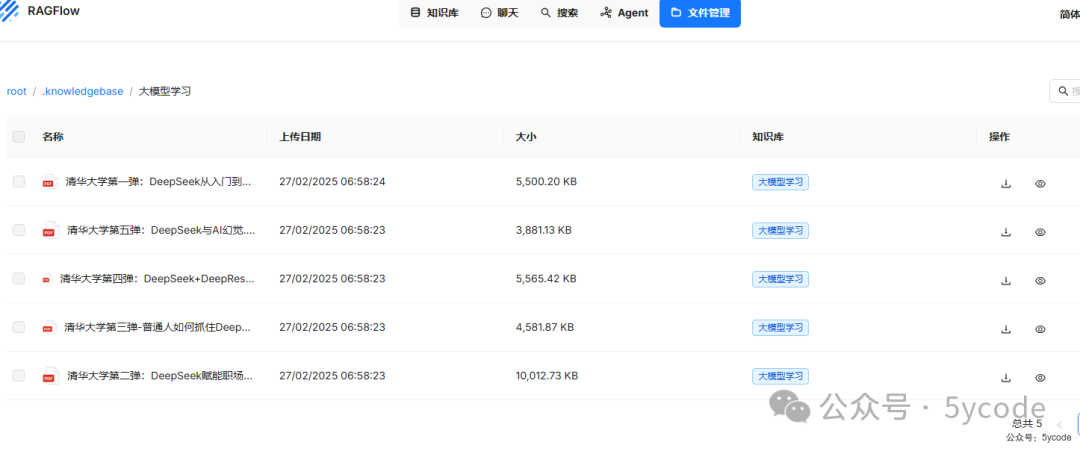The width and height of the screenshot is (1080, 451).
Task: Click PDF icon of 清华大学第五弹 file
Action: [50, 231]
